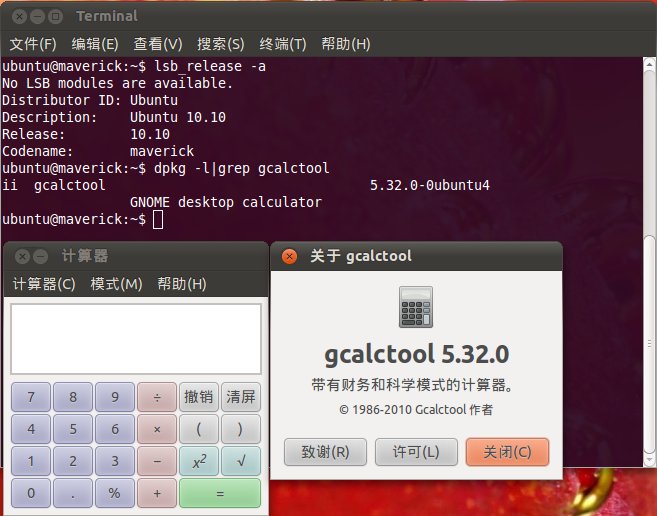The width and height of the screenshot is (657, 516).
Task: Click the percent % button
Action: click(x=115, y=493)
